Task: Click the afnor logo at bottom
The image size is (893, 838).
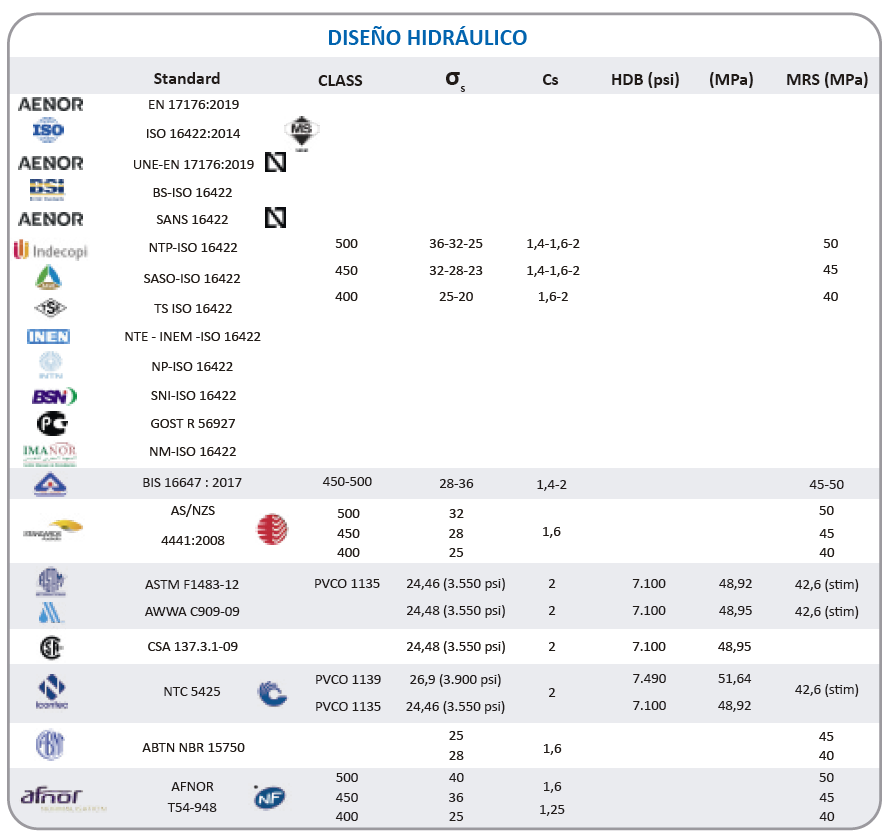Action: click(x=51, y=795)
